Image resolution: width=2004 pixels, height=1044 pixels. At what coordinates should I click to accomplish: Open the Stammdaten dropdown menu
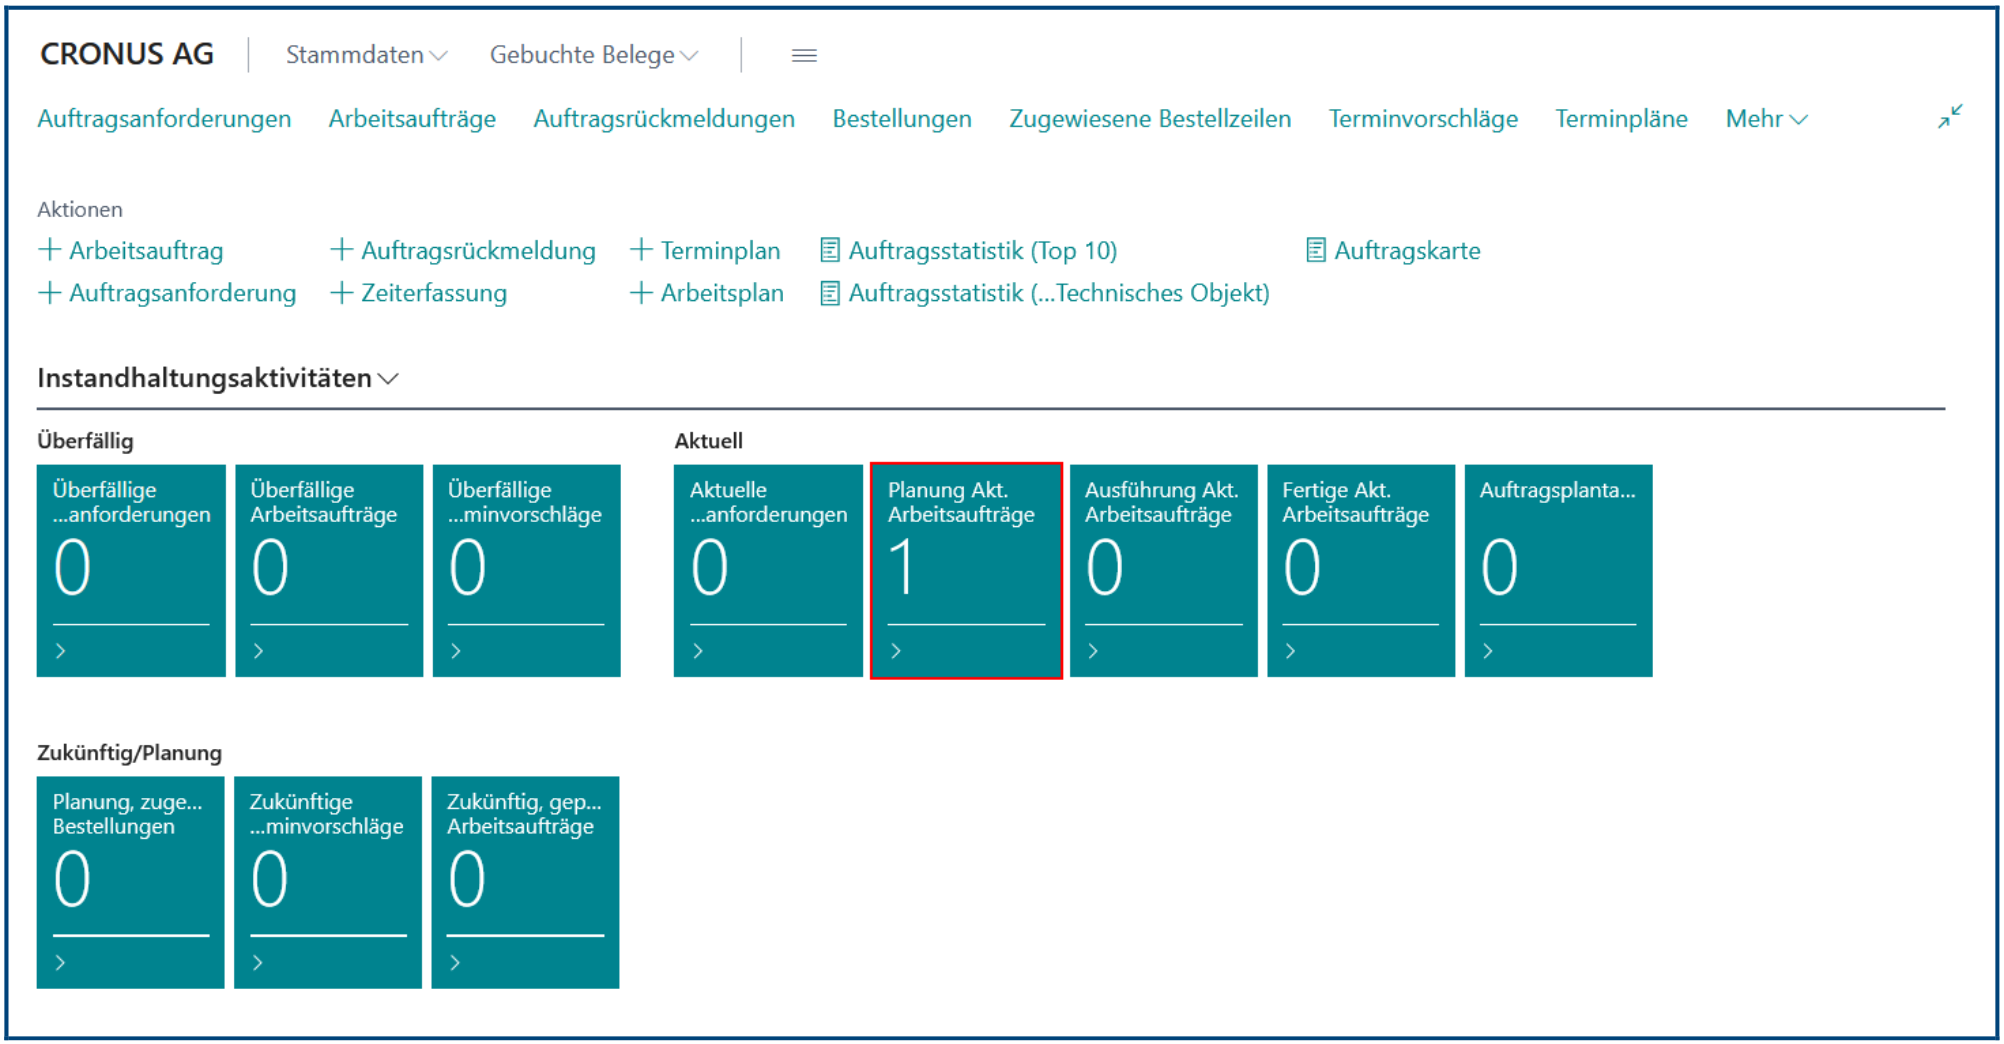coord(366,55)
